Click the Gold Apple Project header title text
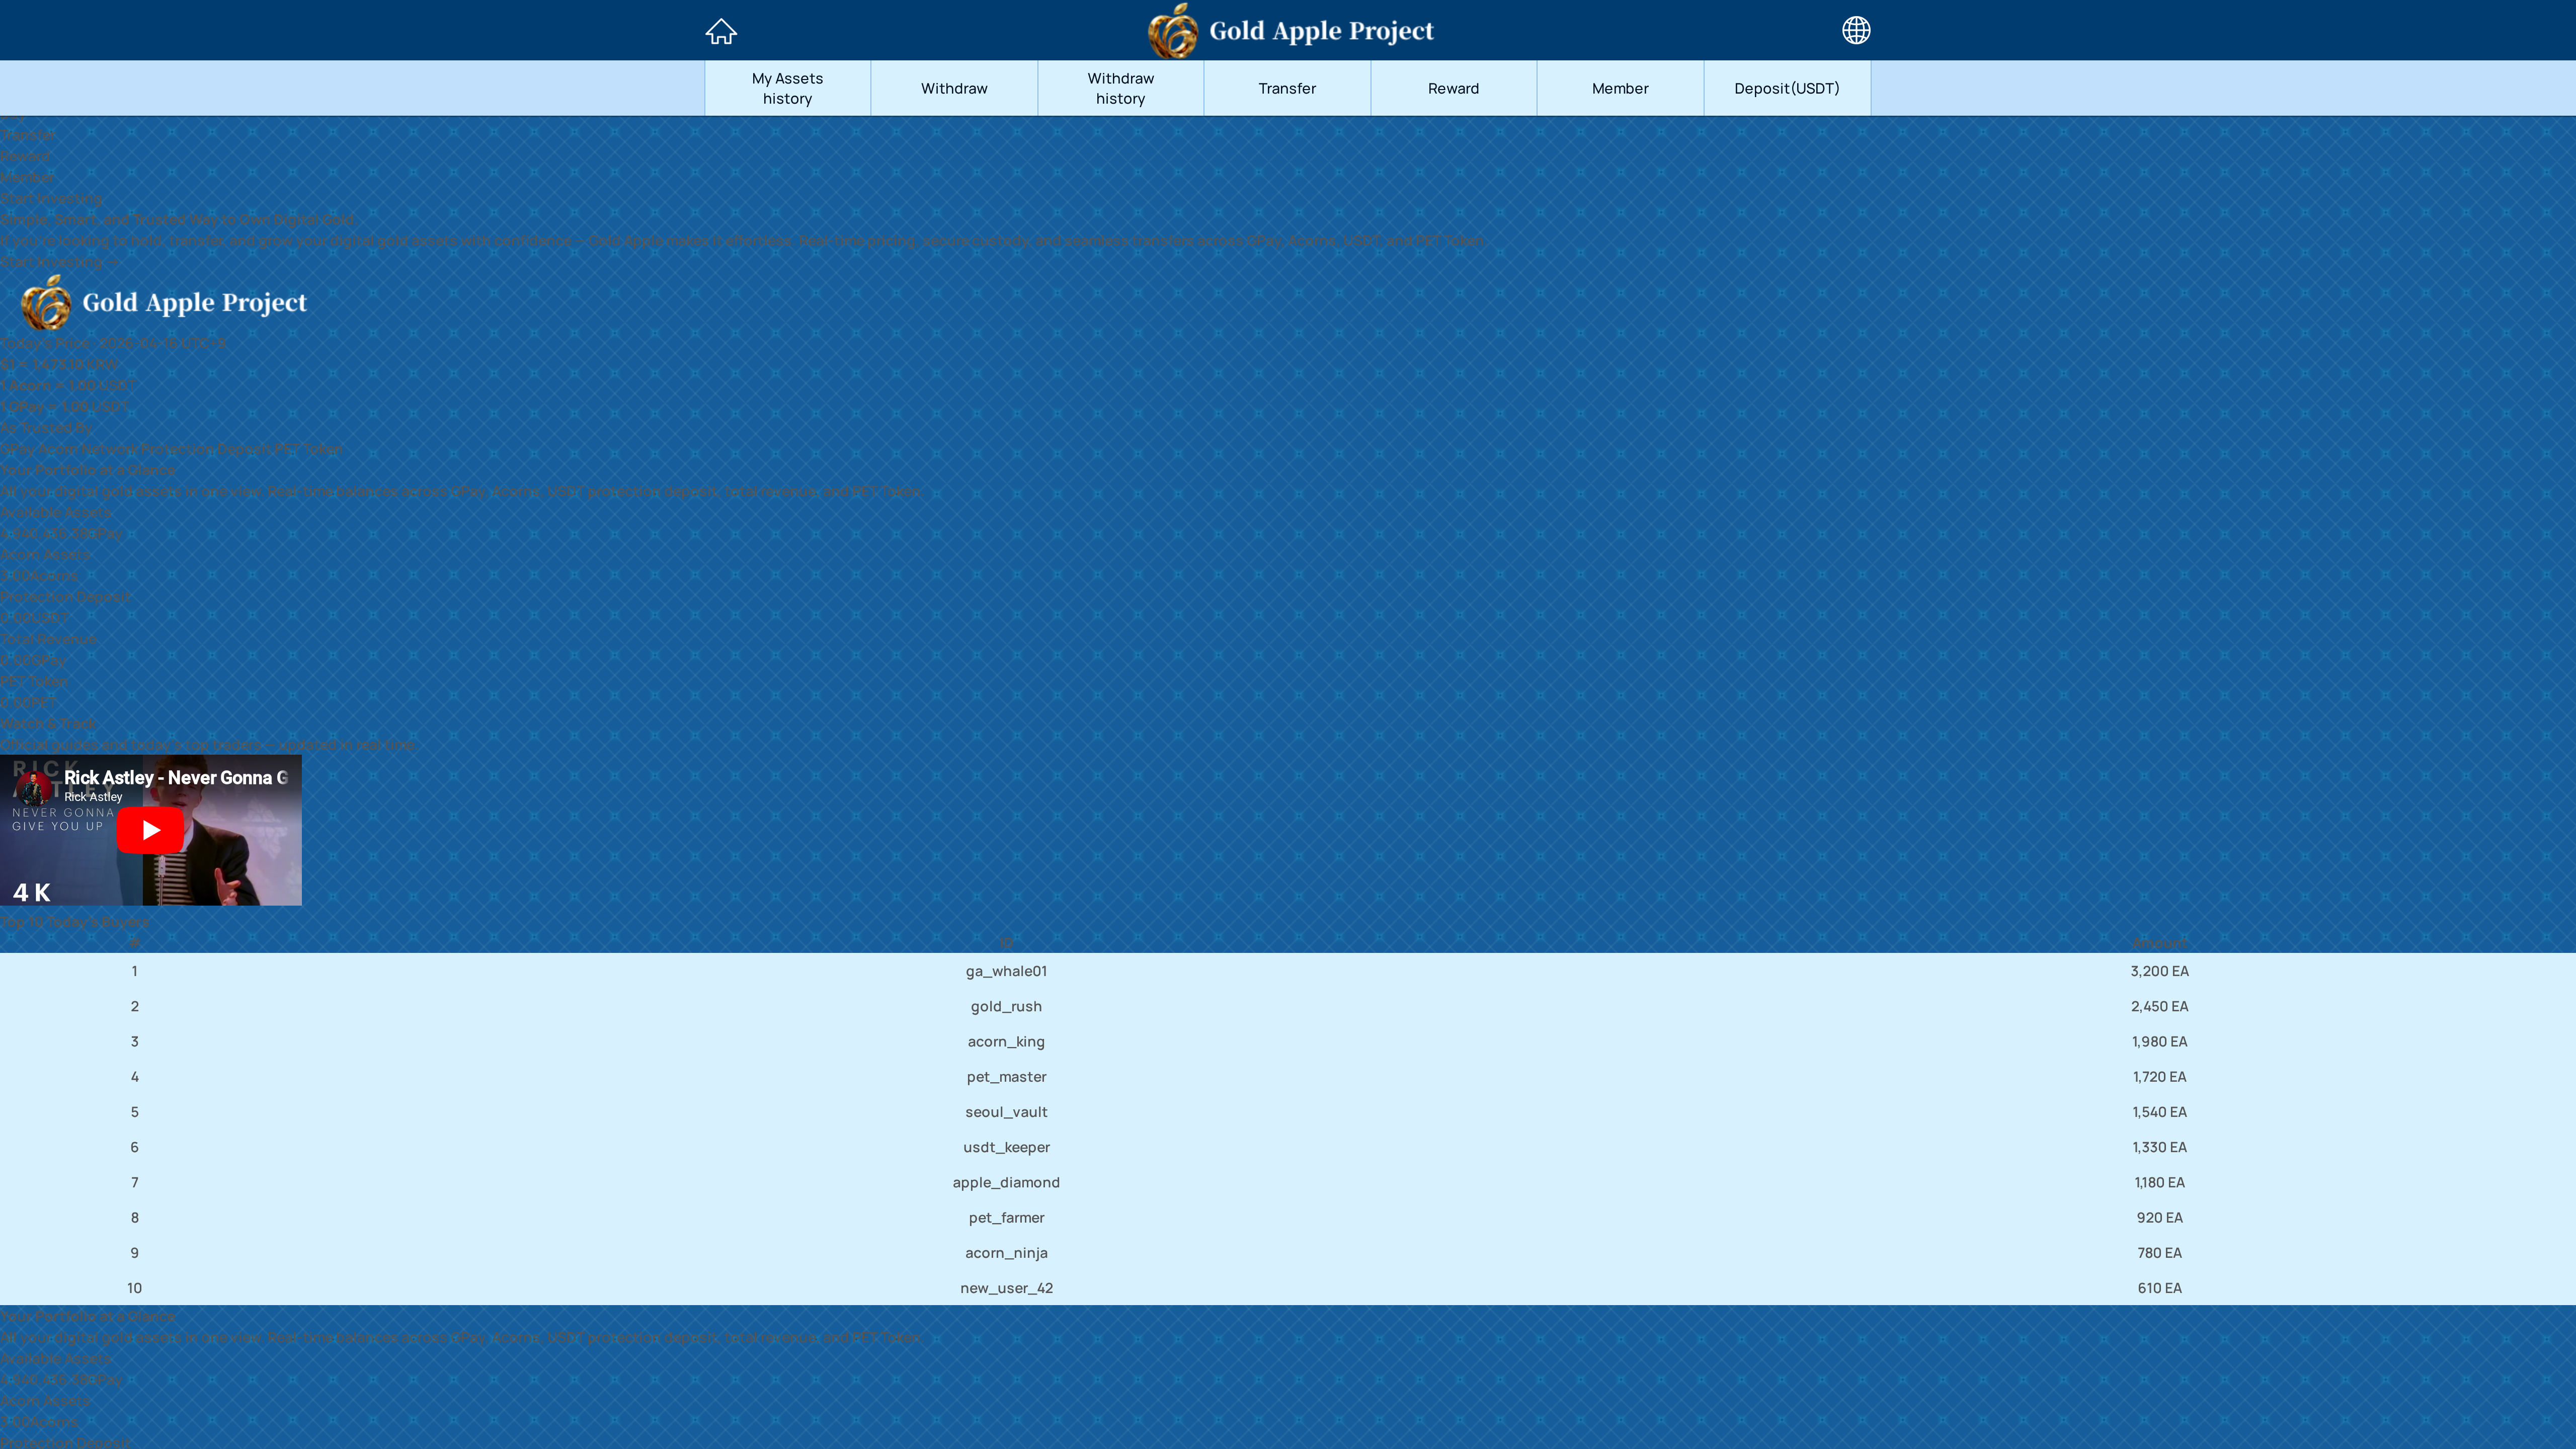2576x1449 pixels. [x=1321, y=31]
